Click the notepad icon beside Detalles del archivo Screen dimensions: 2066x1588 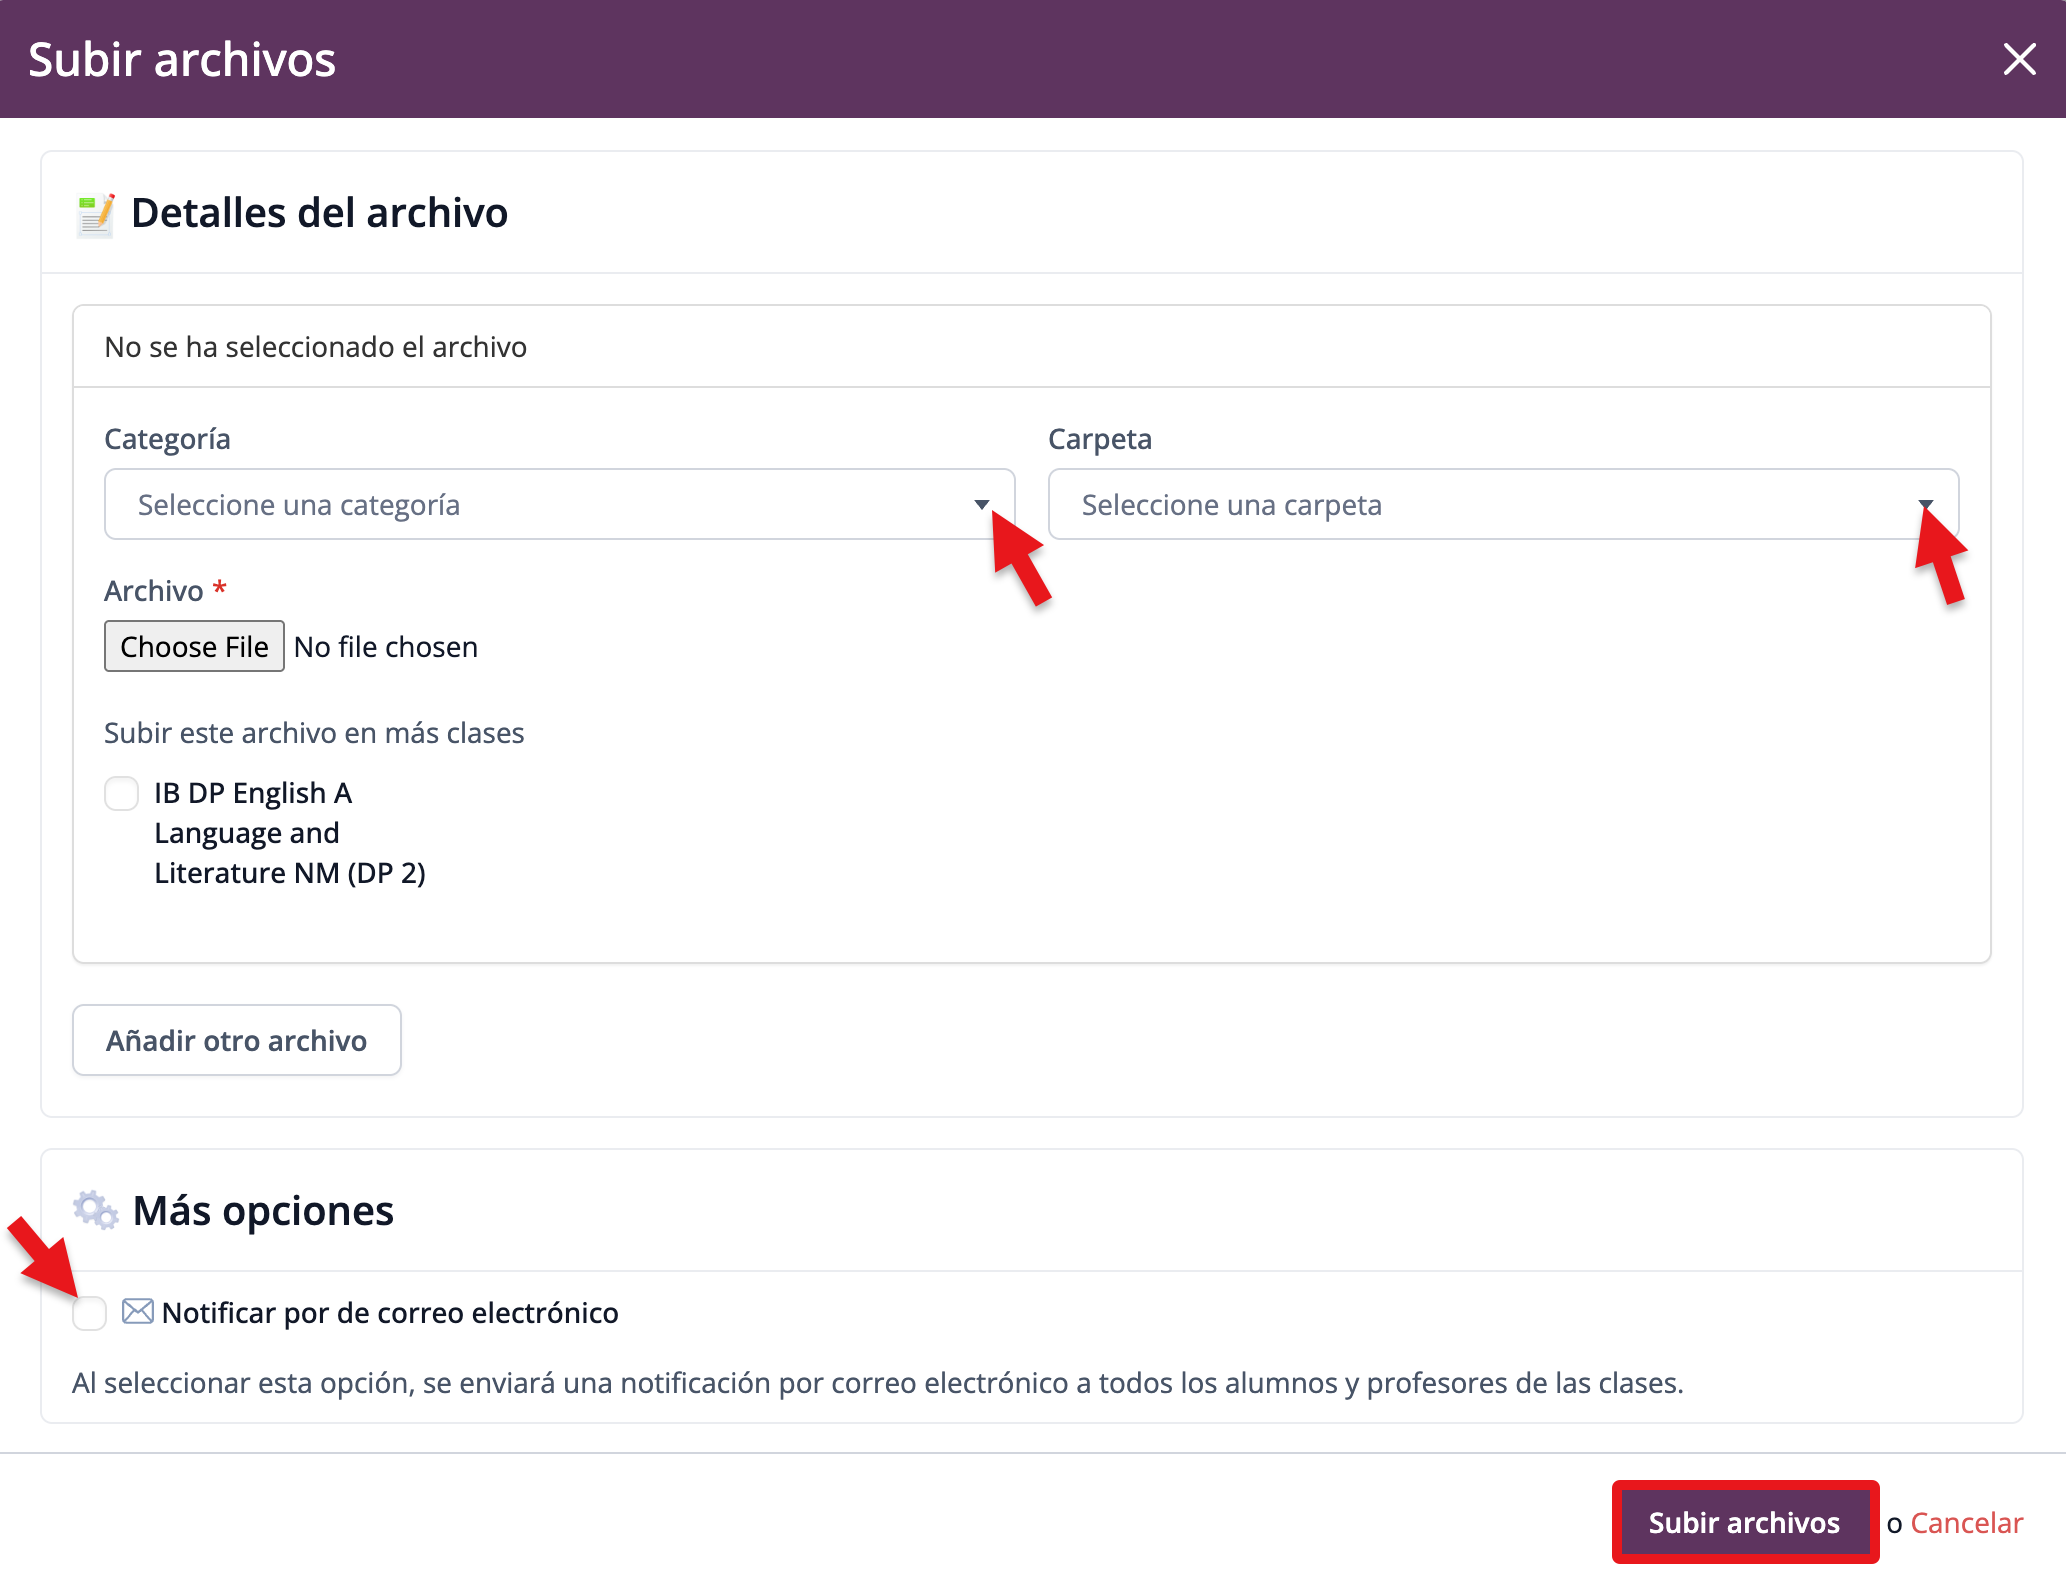[96, 215]
